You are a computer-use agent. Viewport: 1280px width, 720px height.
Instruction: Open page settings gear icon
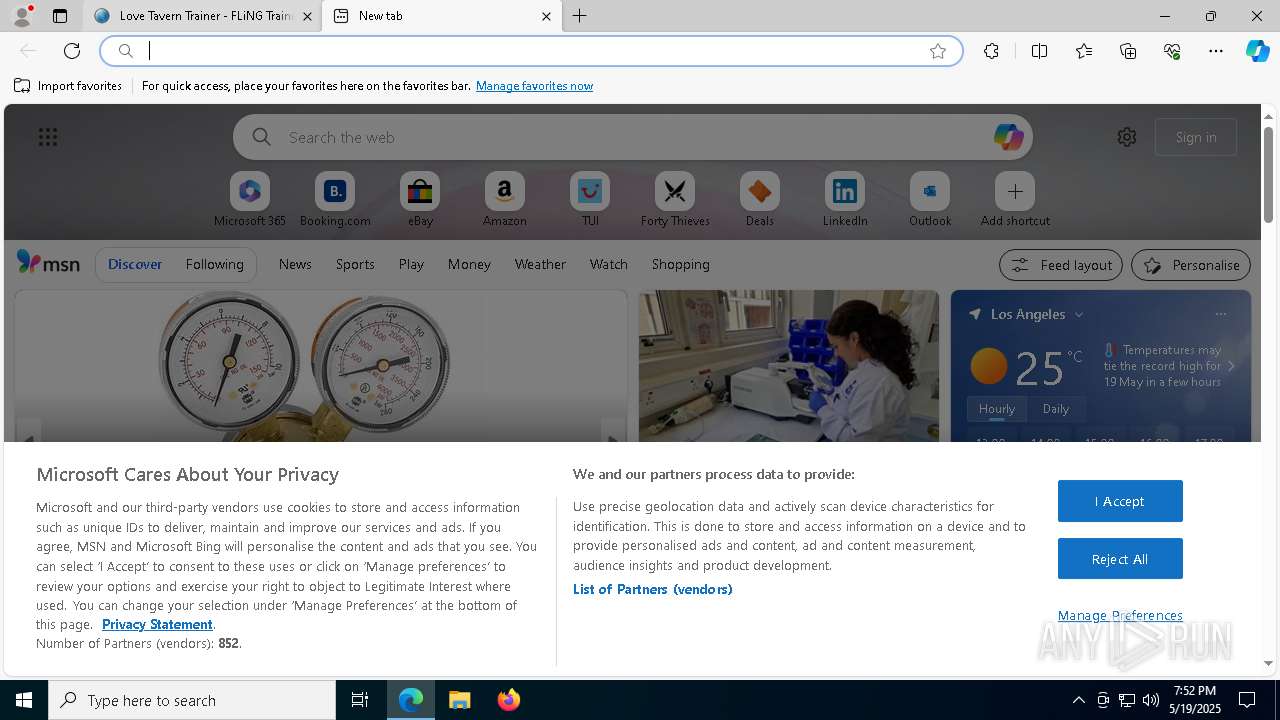click(1127, 137)
